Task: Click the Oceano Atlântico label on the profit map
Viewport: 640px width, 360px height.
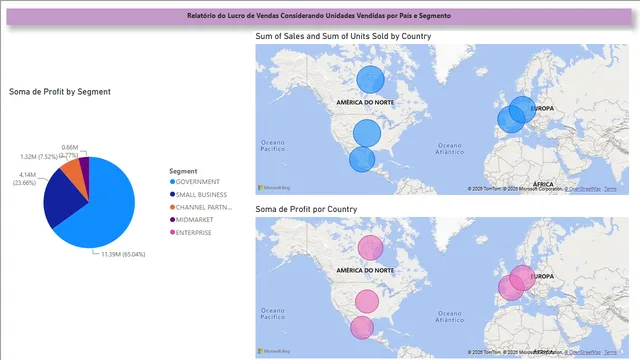Action: (449, 317)
